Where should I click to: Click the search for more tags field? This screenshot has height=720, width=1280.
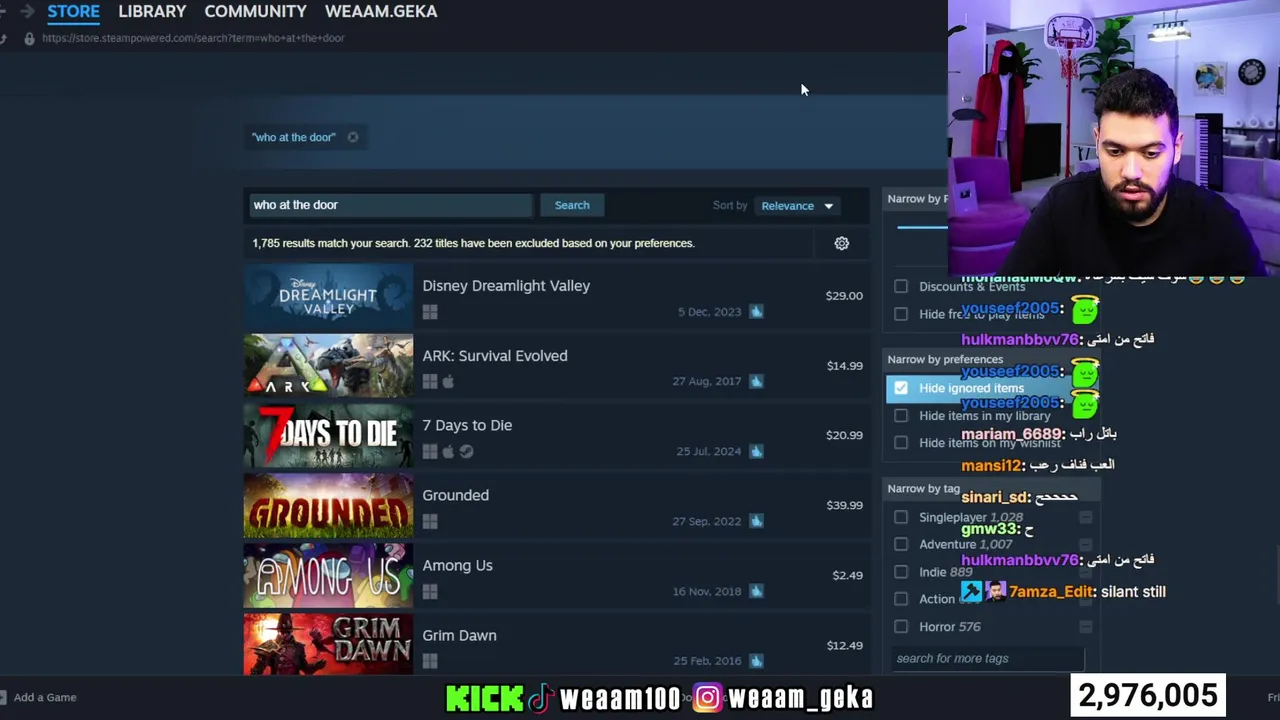[x=987, y=658]
